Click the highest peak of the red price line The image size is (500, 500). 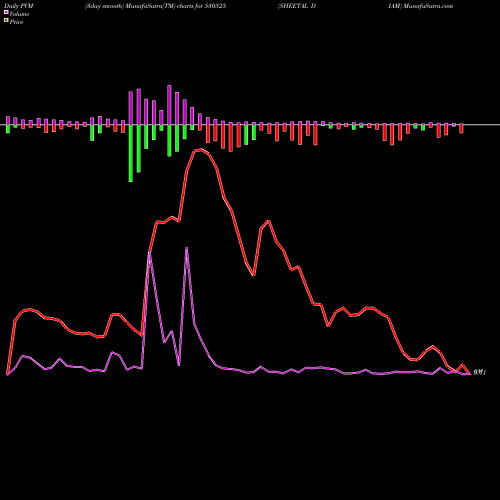[x=200, y=150]
